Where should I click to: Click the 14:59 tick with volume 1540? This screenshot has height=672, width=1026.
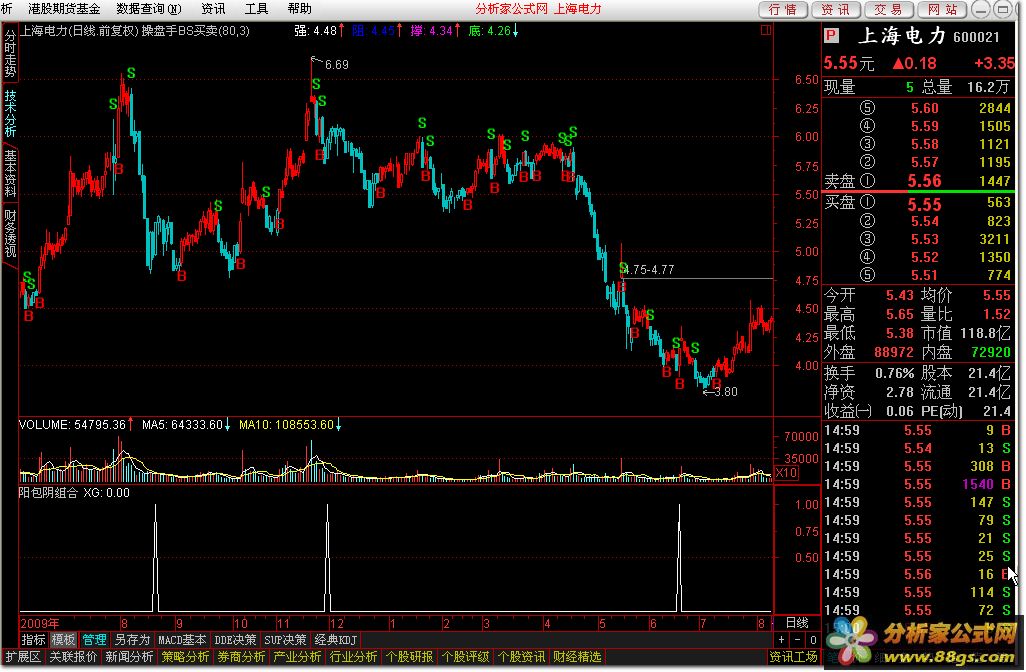point(918,484)
